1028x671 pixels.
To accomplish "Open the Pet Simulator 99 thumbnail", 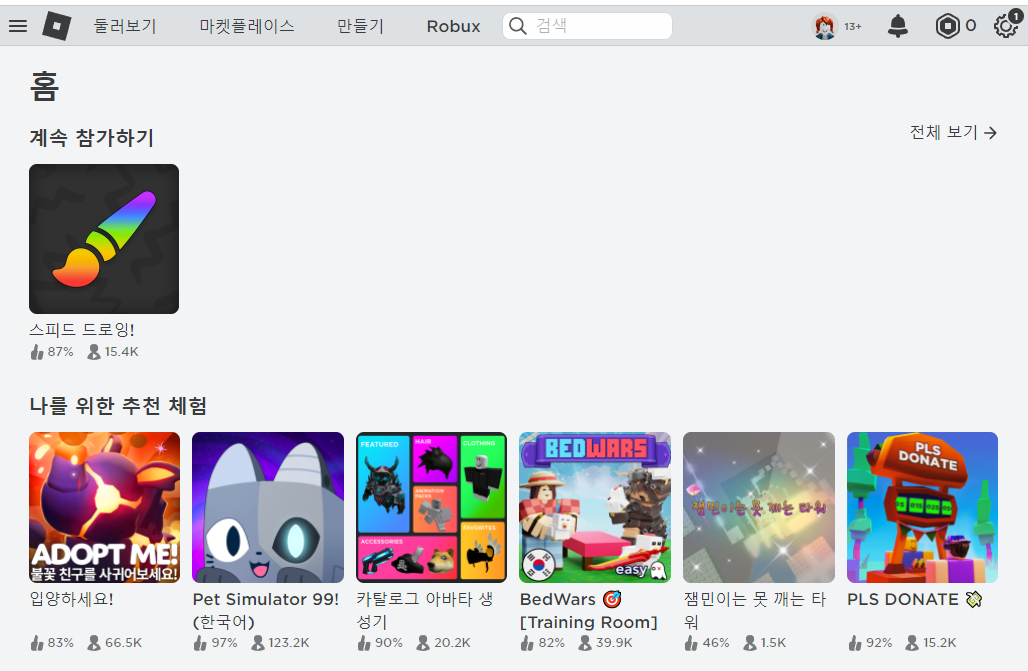I will [x=267, y=507].
